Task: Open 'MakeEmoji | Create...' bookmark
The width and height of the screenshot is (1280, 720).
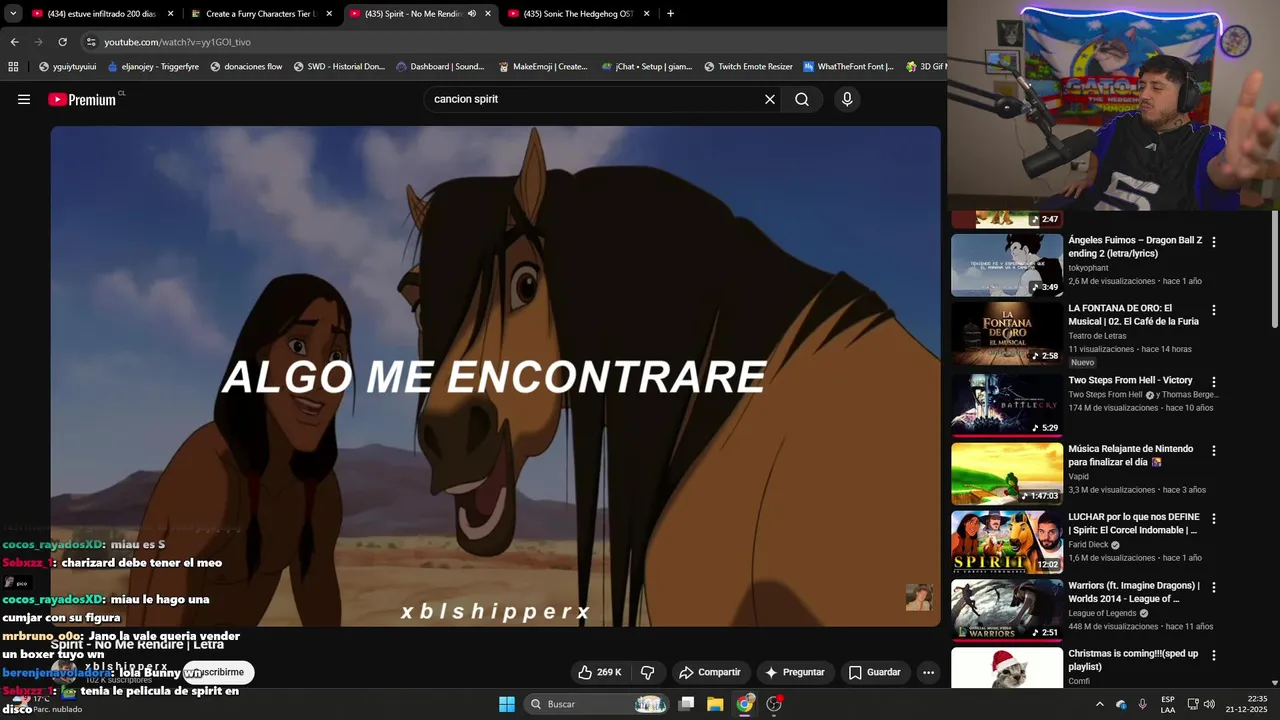Action: (543, 67)
